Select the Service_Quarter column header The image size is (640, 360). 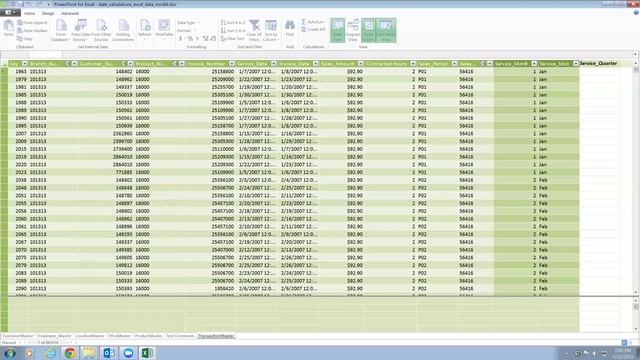598,64
